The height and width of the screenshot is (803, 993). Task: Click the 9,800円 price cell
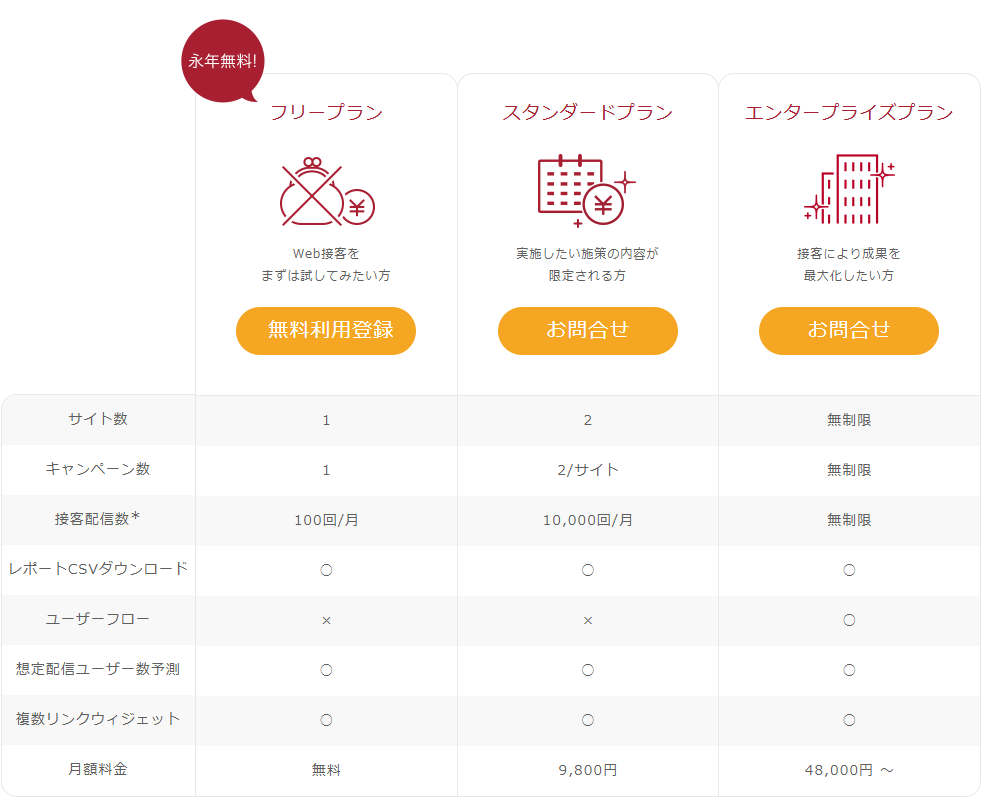point(588,770)
